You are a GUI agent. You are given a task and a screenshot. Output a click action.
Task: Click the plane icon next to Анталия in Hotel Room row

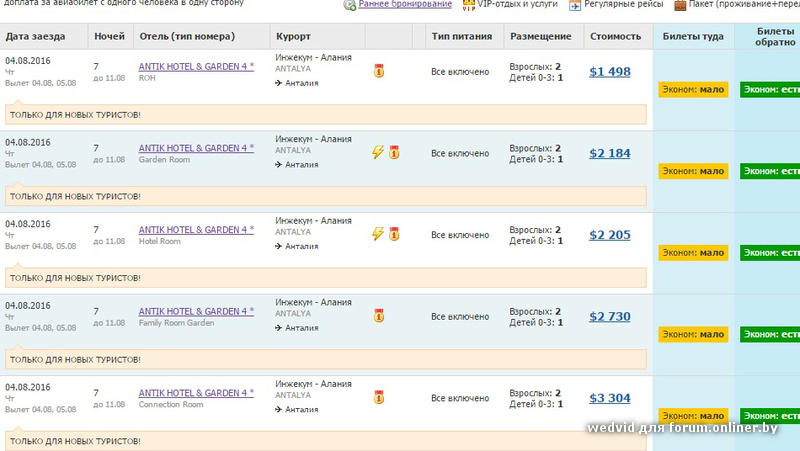click(x=279, y=246)
